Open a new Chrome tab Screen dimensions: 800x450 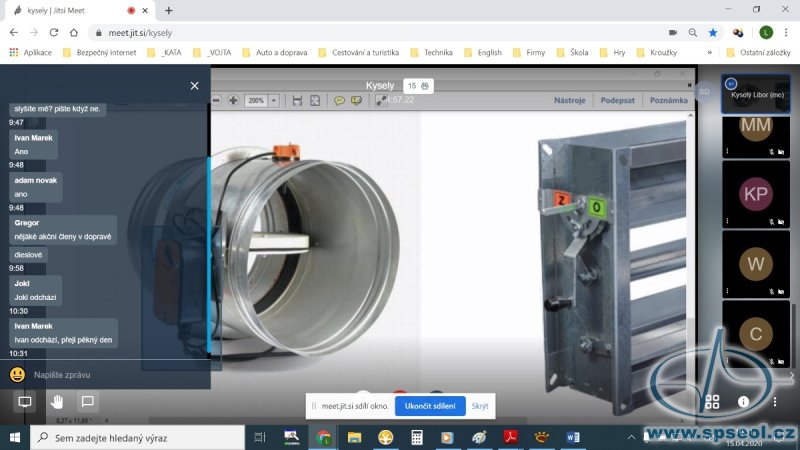[168, 10]
